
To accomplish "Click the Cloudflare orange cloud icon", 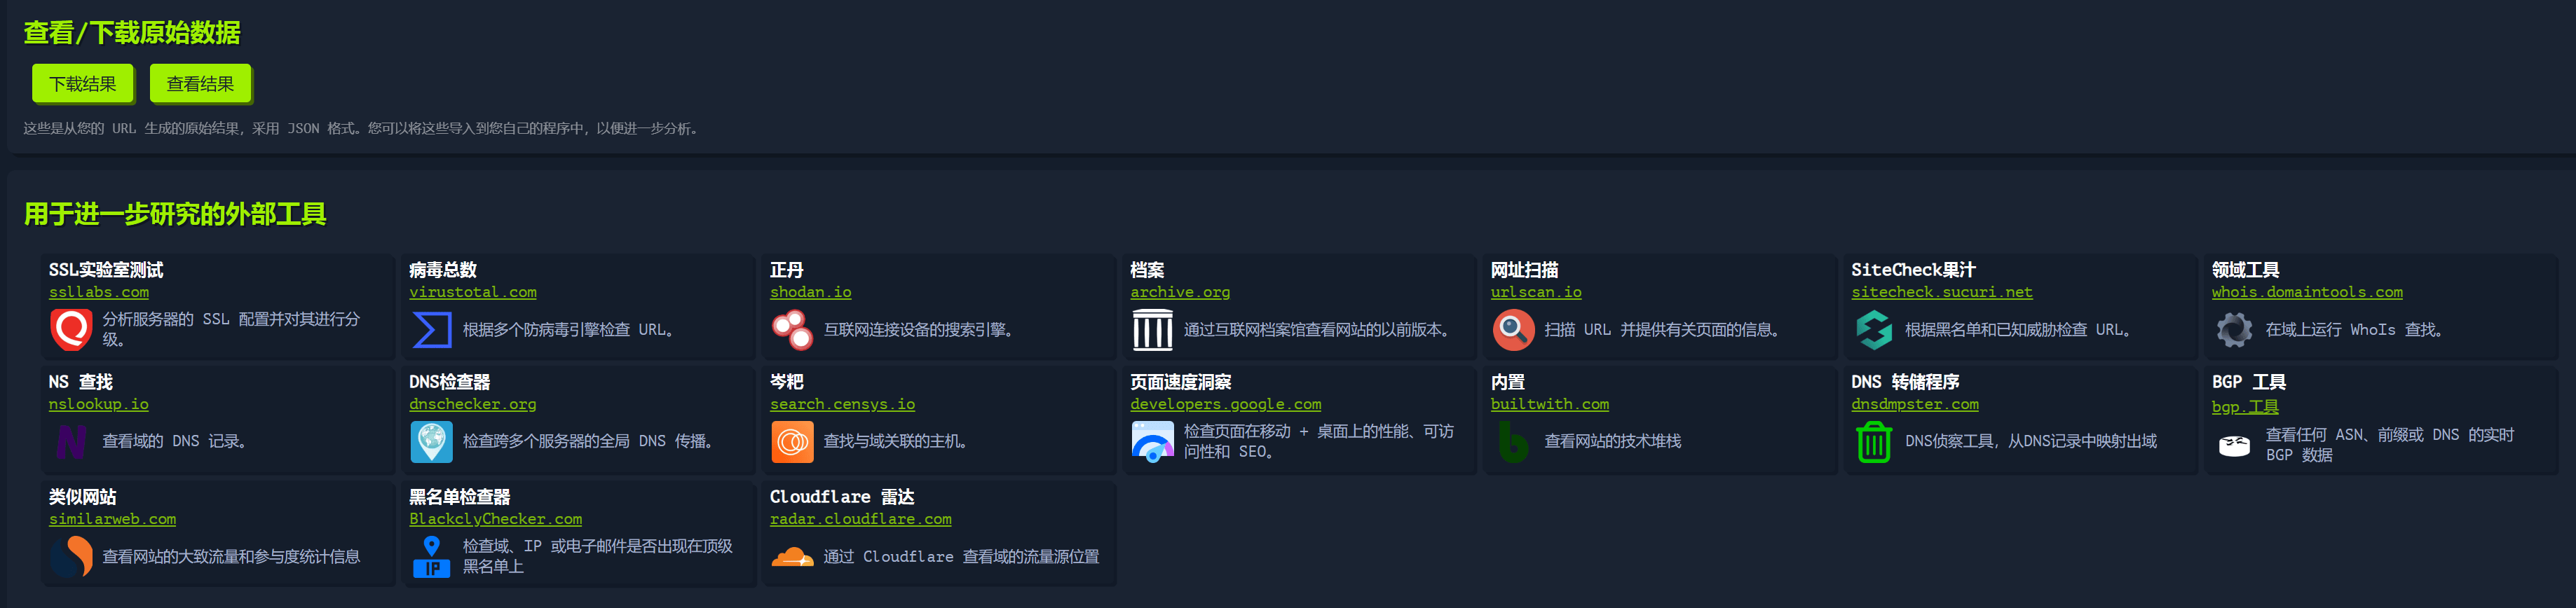I will pos(792,556).
